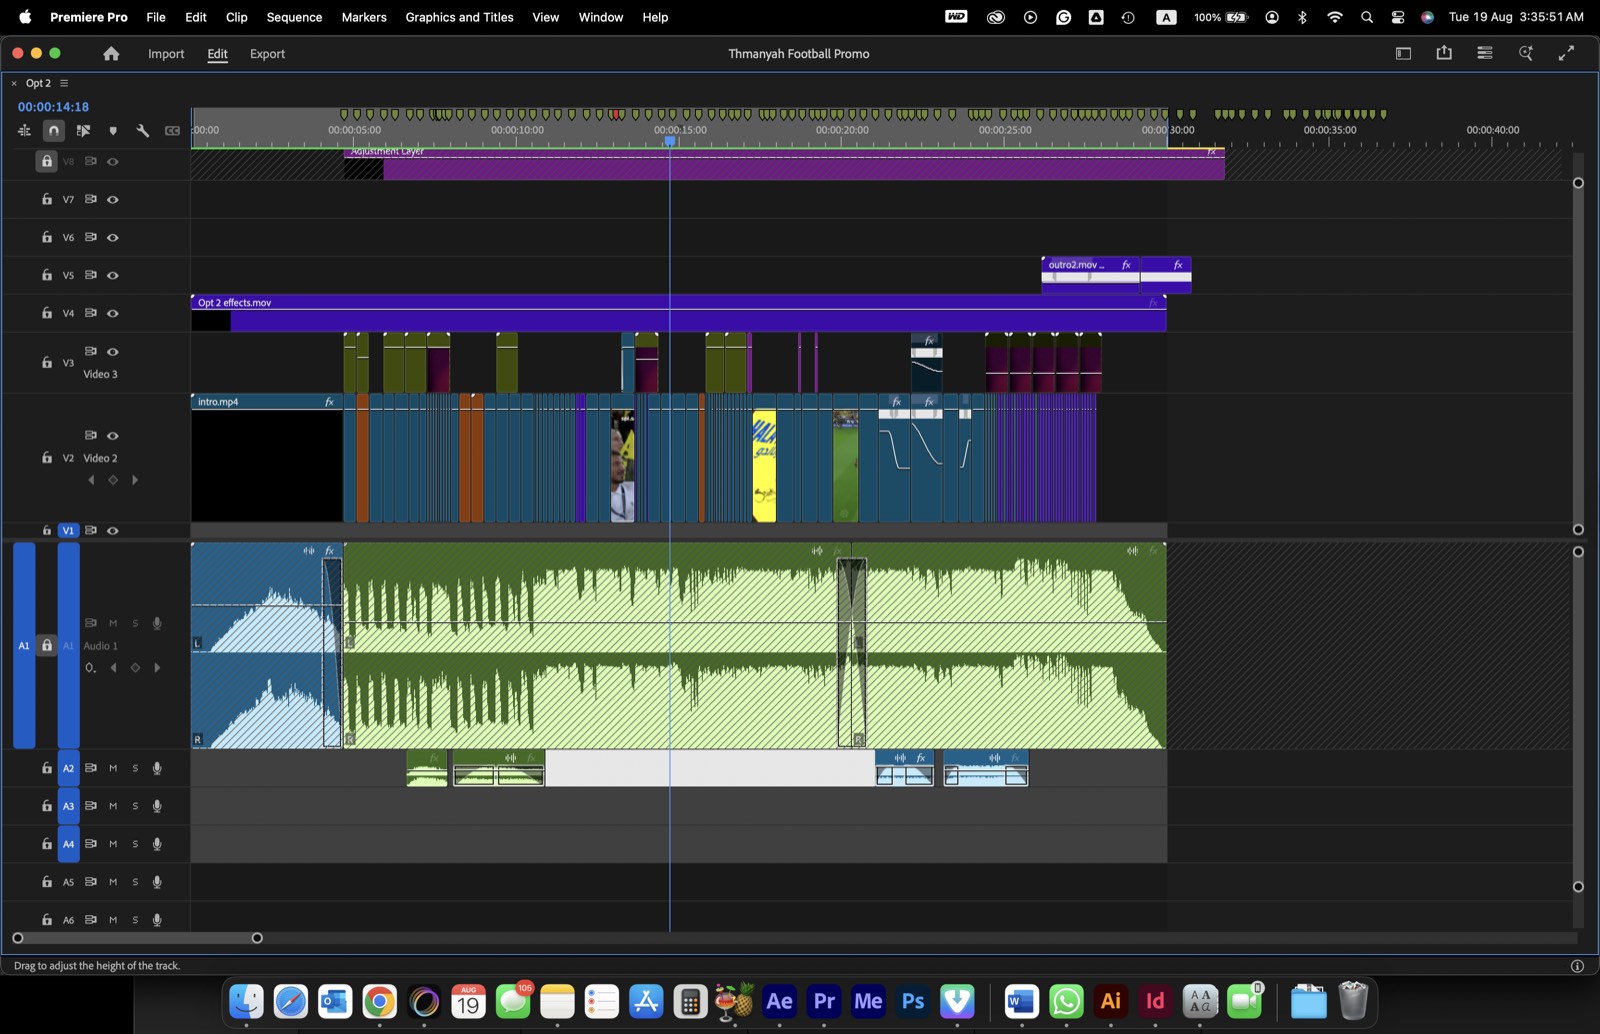The image size is (1600, 1034).
Task: Toggle Snap in Timeline magnet icon
Action: point(54,130)
